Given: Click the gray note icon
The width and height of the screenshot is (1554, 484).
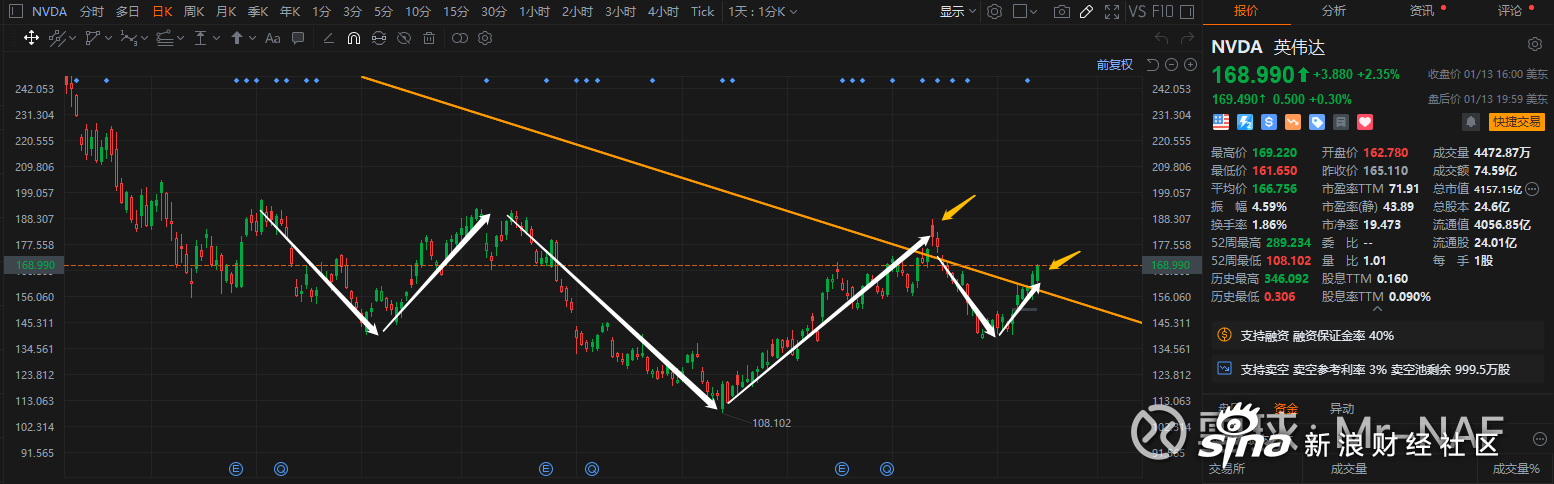Looking at the screenshot, I should pyautogui.click(x=1341, y=122).
